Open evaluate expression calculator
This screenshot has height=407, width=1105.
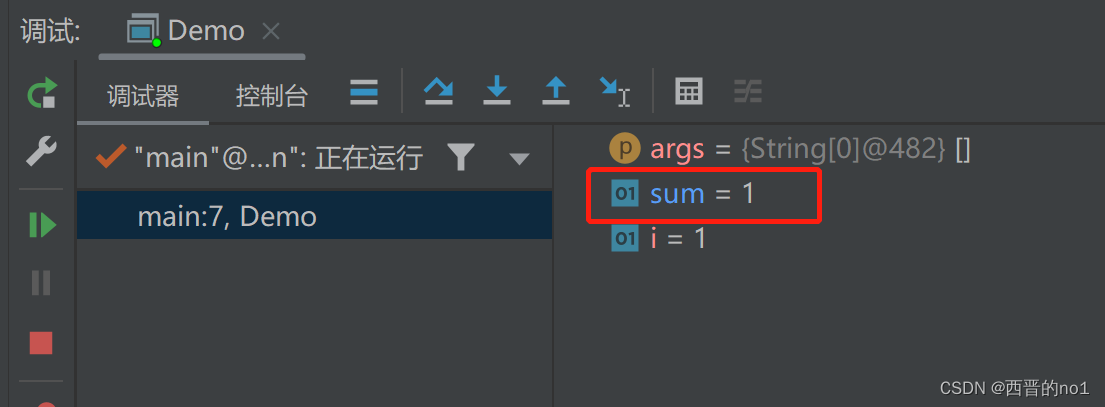coord(689,92)
